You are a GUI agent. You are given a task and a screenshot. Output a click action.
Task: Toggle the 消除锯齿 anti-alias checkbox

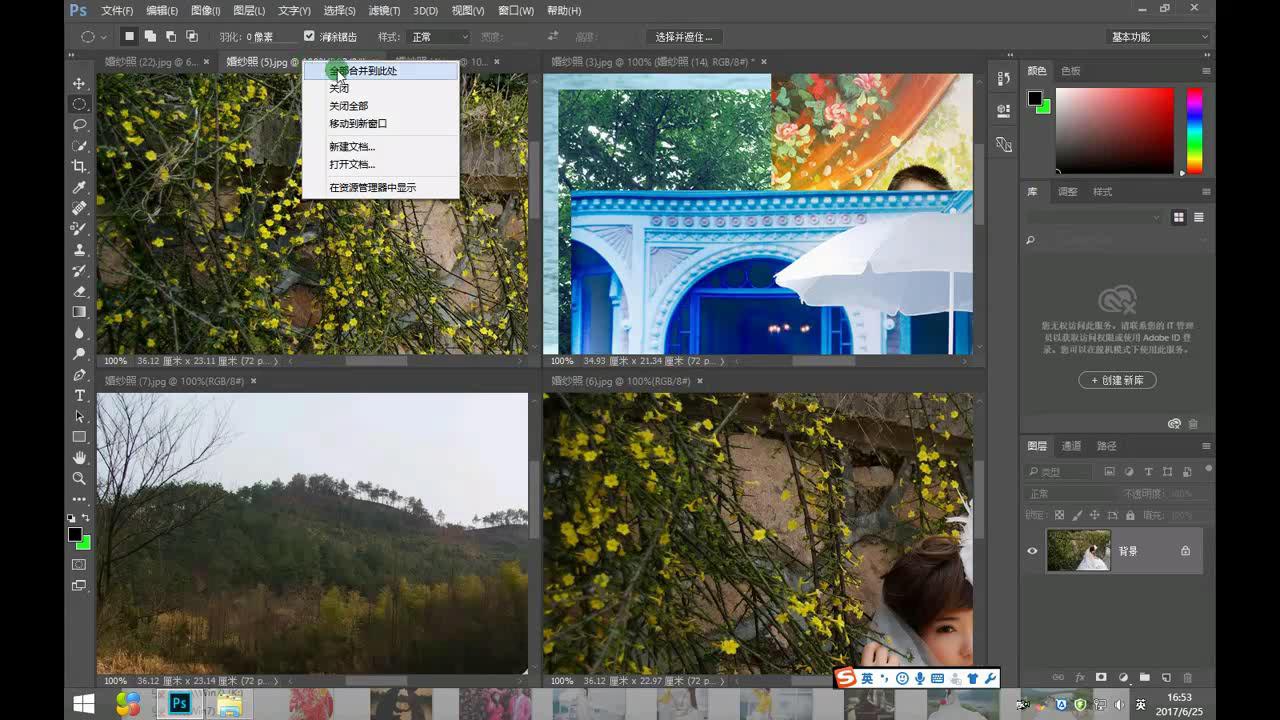coord(309,37)
